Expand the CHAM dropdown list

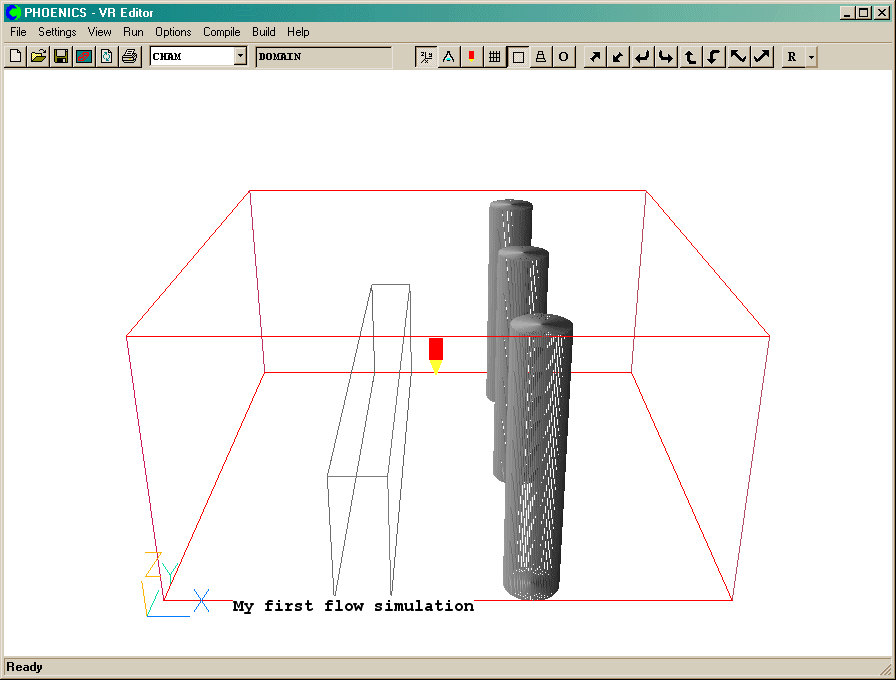240,57
